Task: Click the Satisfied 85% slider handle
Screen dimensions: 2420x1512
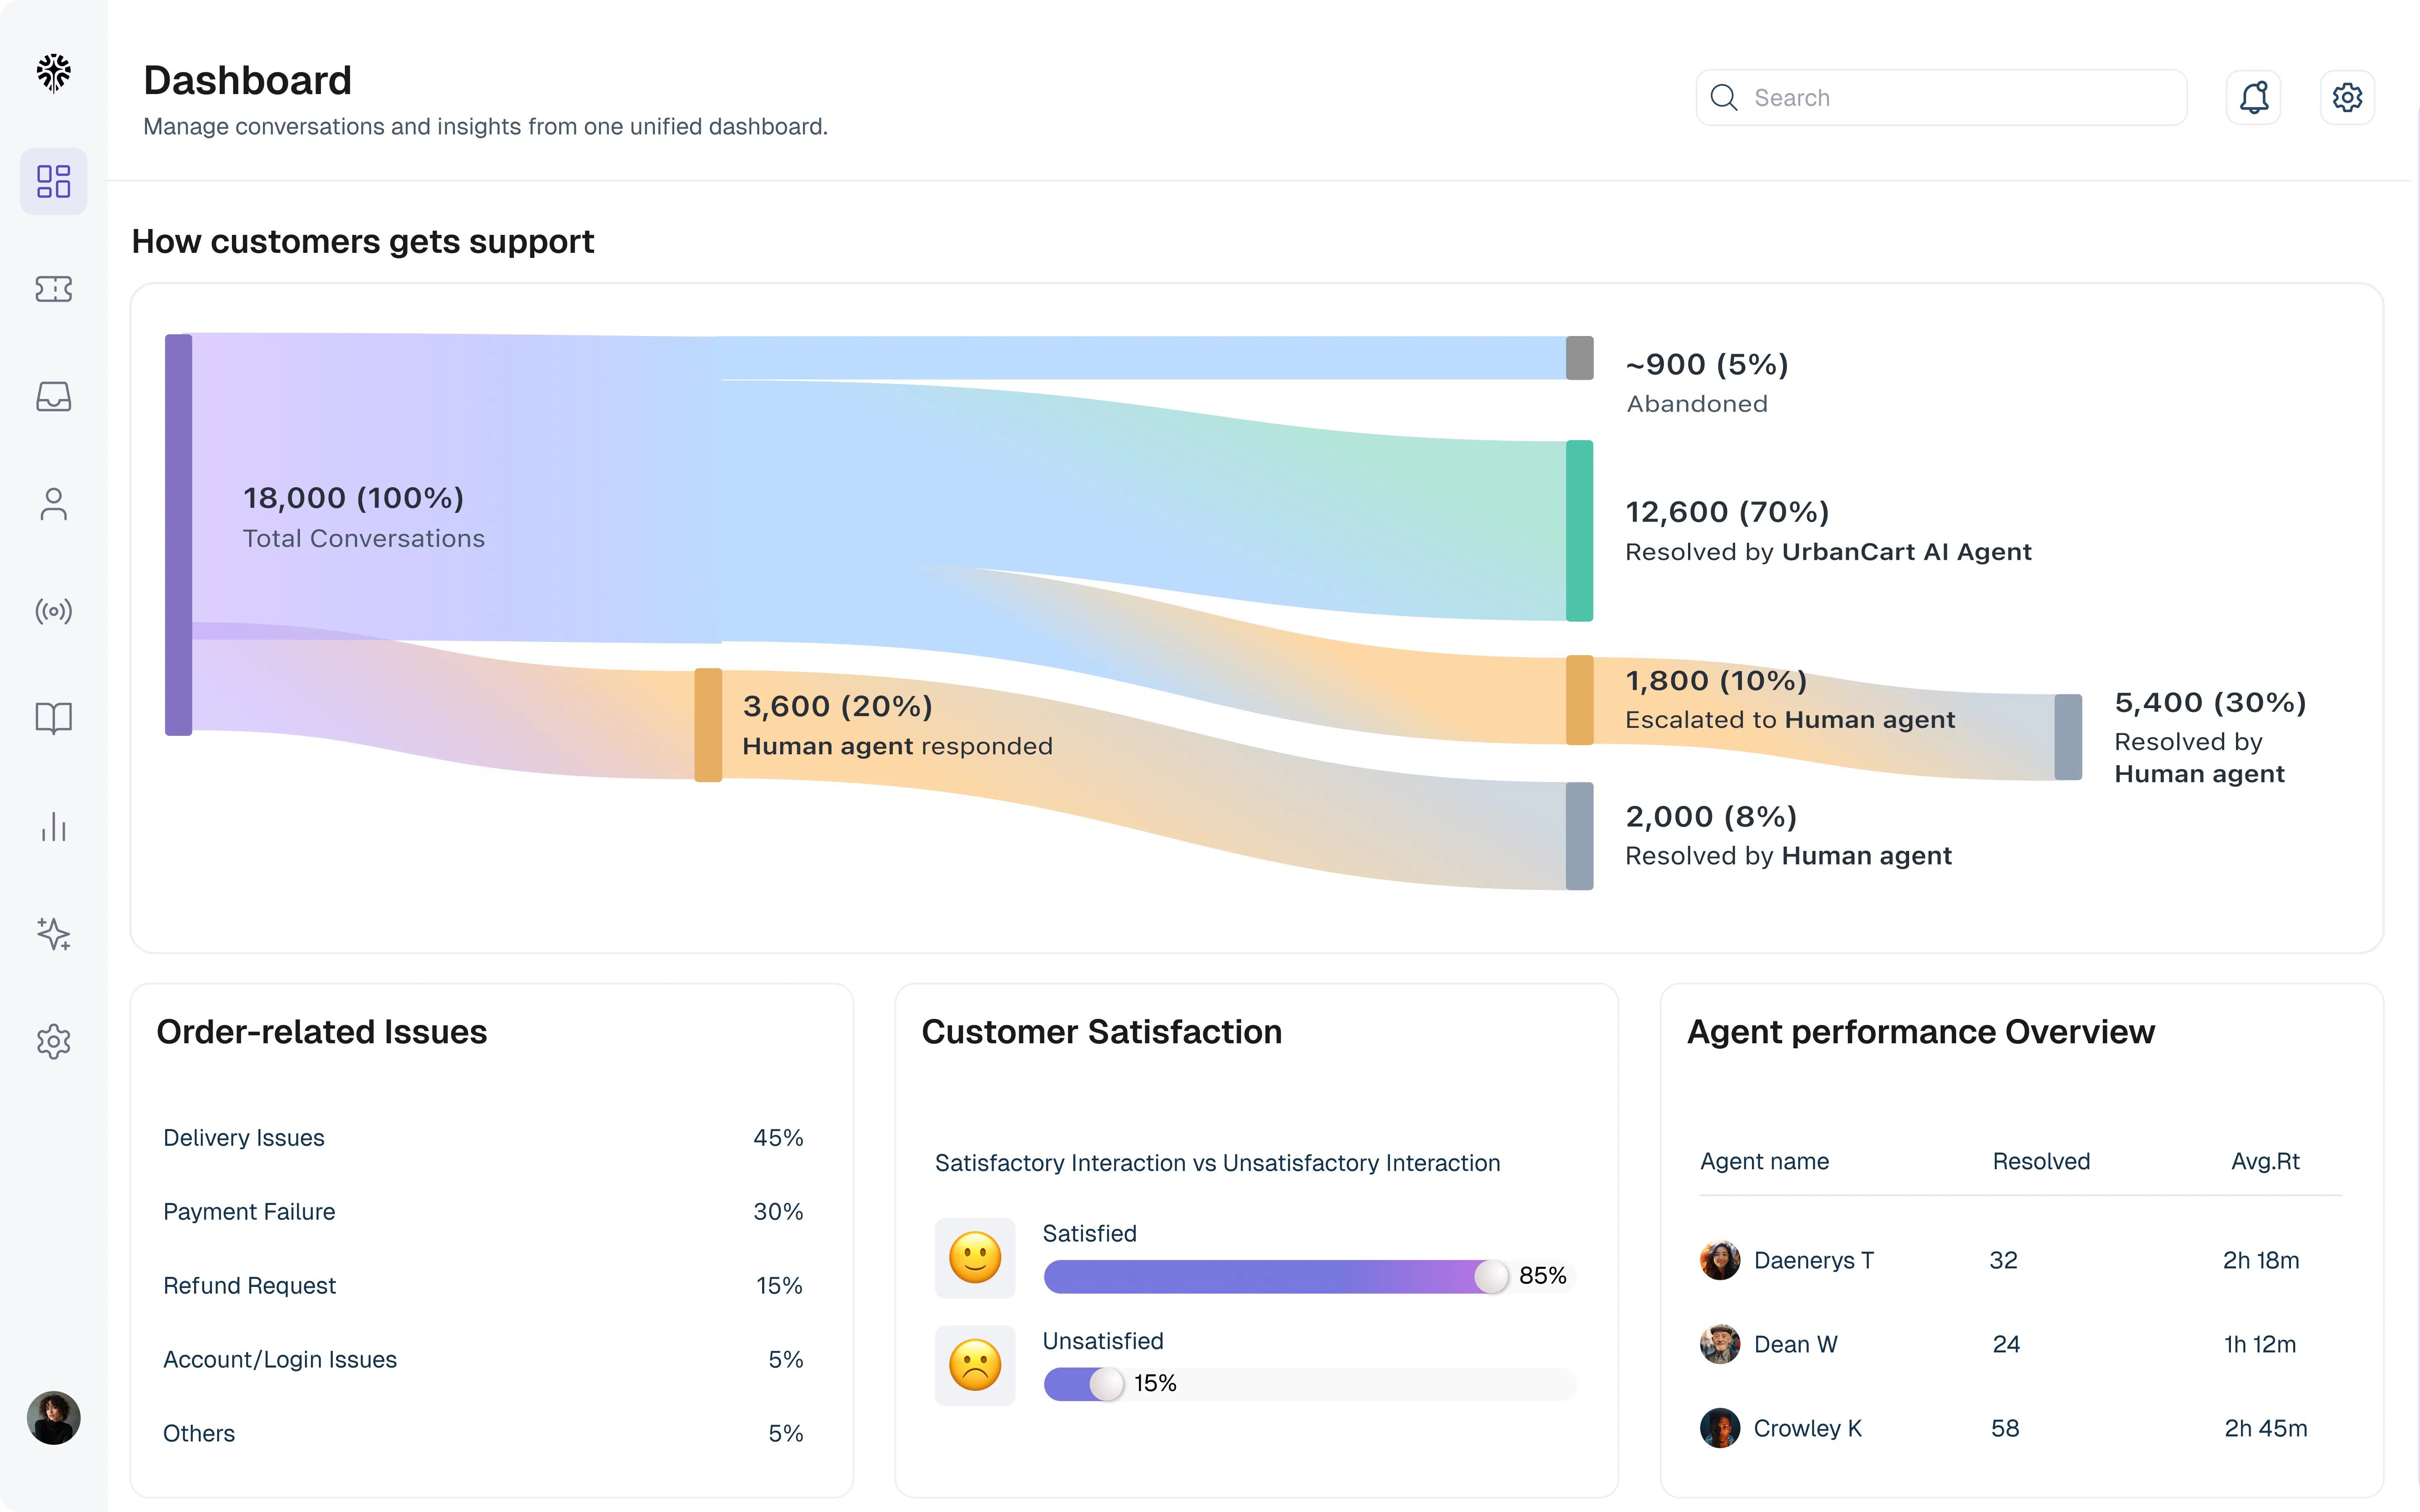Action: click(1491, 1276)
